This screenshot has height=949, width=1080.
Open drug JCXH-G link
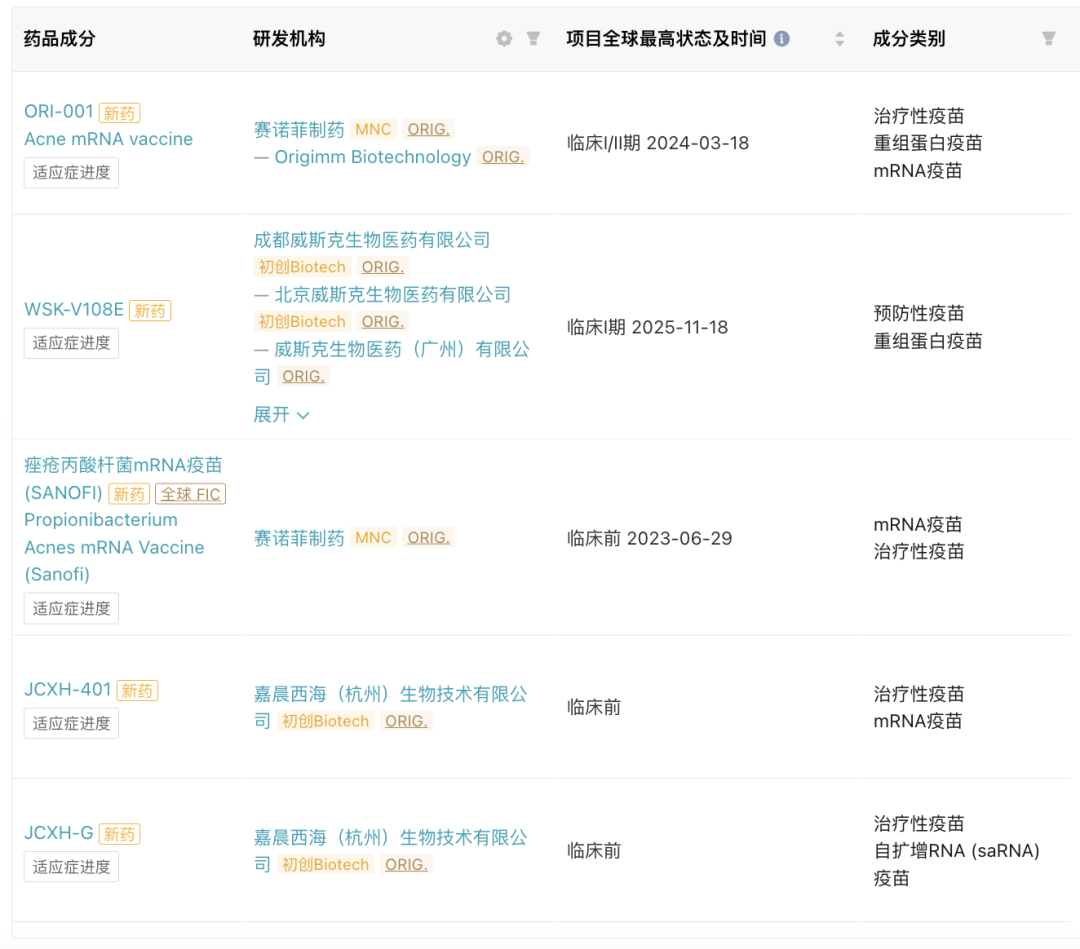(59, 833)
